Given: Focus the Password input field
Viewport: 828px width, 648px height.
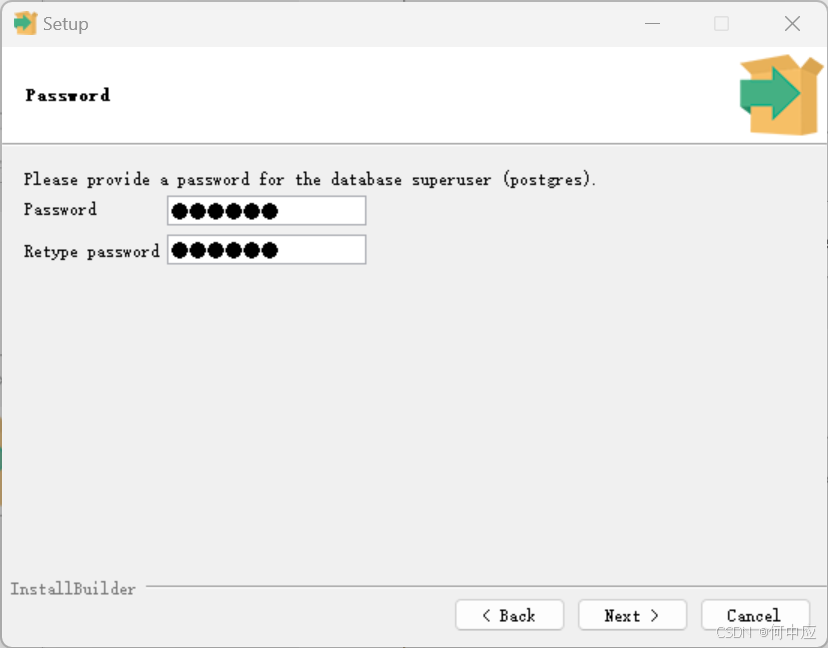Looking at the screenshot, I should pyautogui.click(x=267, y=211).
